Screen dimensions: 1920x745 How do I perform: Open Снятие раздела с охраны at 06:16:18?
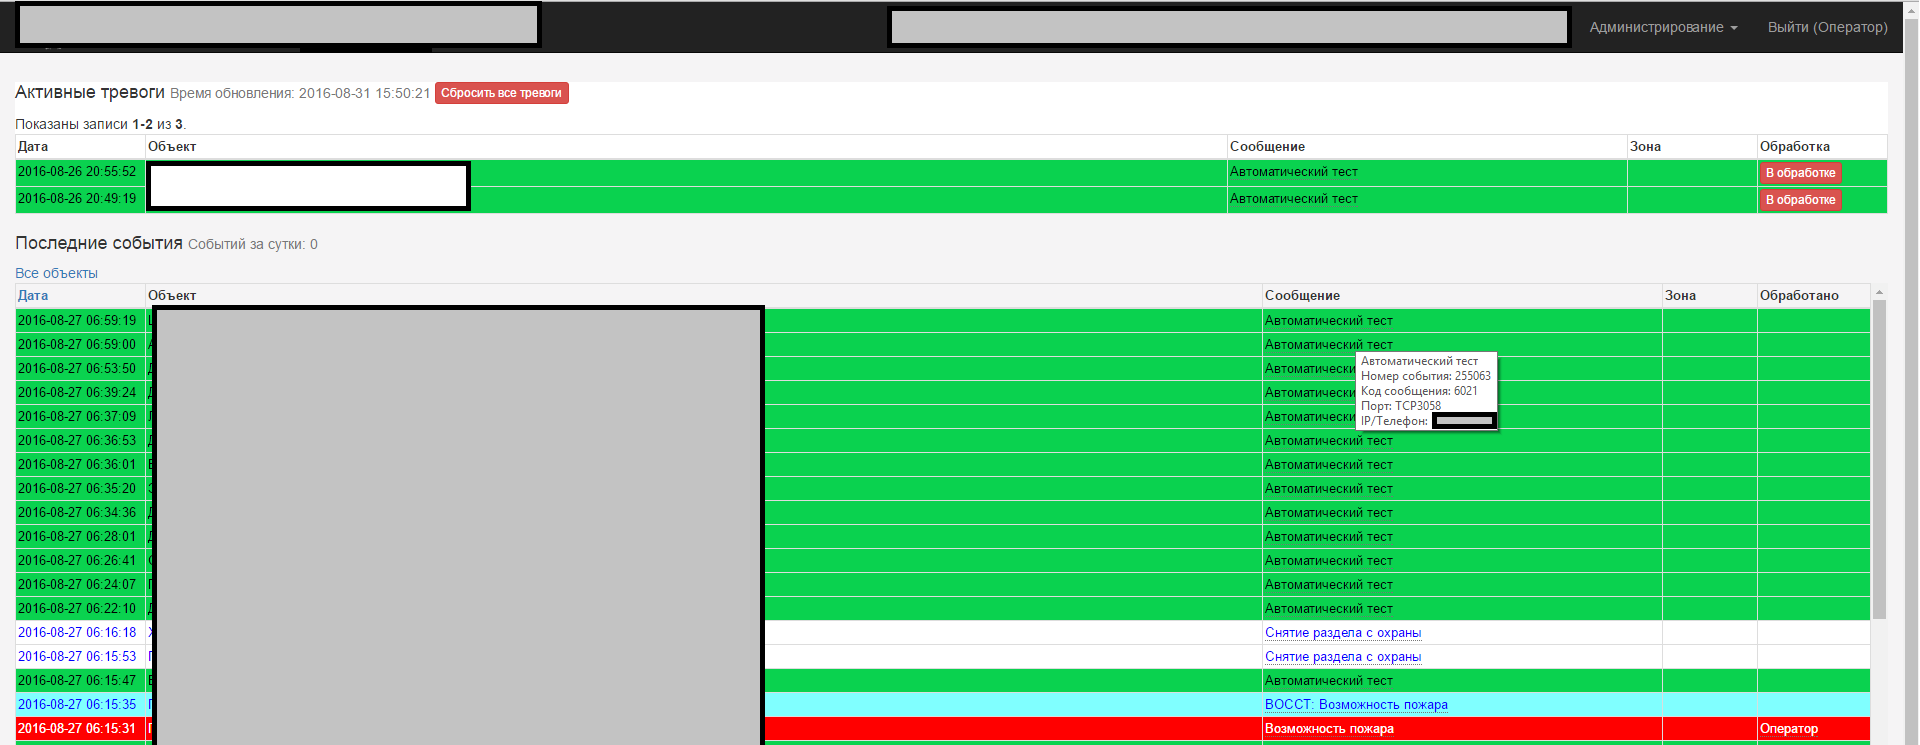[1342, 633]
